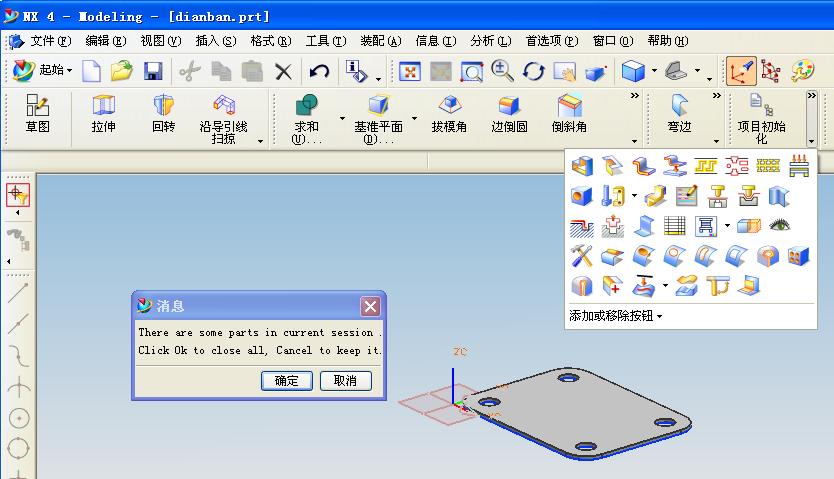Open the 格式(R) Format menu
This screenshot has height=479, width=834.
(271, 41)
